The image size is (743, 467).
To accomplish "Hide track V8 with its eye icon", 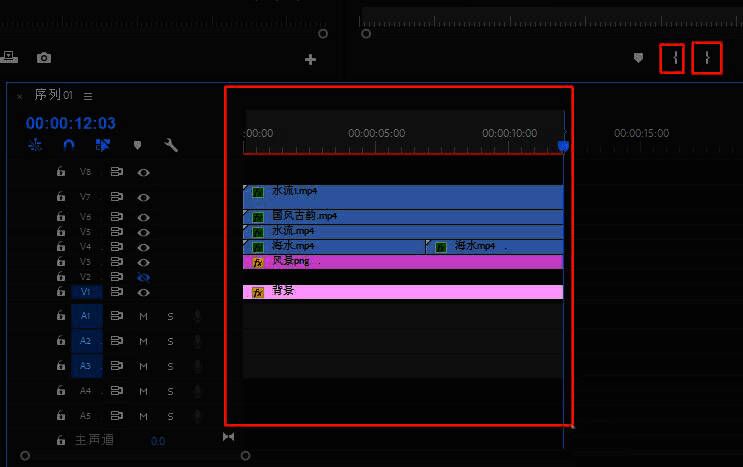I will [x=144, y=172].
